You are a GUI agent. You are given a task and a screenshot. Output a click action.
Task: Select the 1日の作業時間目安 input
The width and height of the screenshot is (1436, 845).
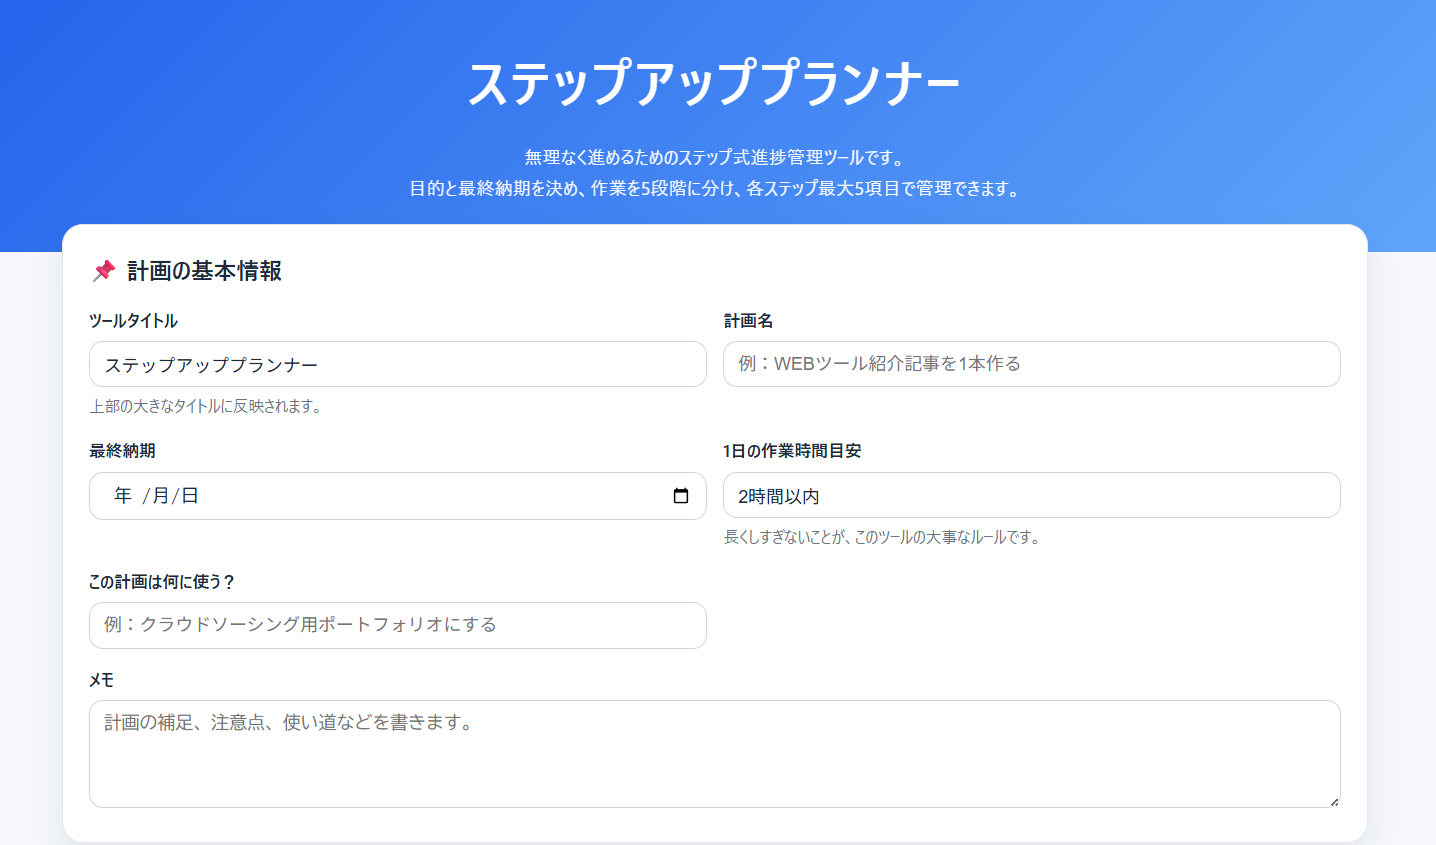click(1032, 495)
